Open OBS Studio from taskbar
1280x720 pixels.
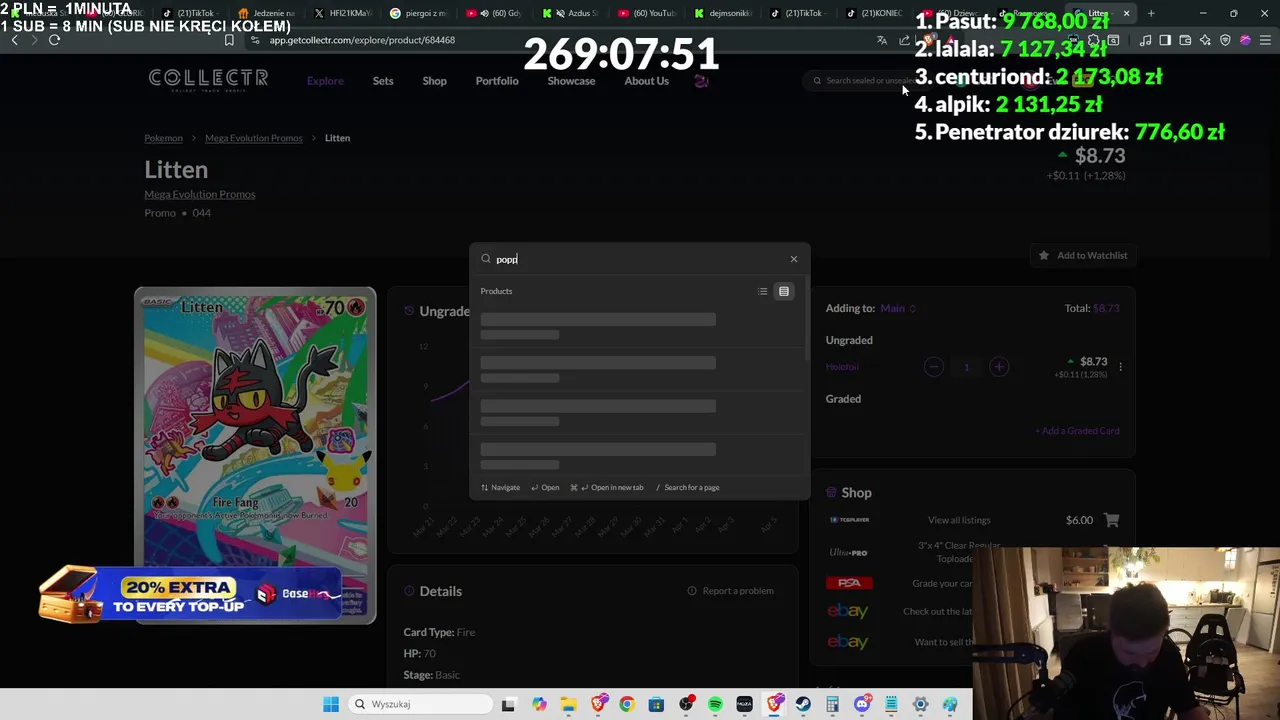(686, 704)
